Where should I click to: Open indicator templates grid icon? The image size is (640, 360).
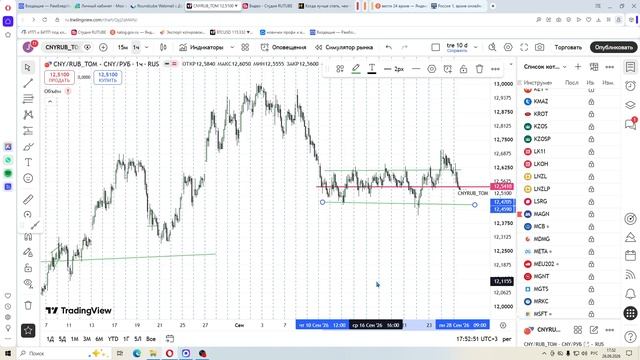(245, 47)
